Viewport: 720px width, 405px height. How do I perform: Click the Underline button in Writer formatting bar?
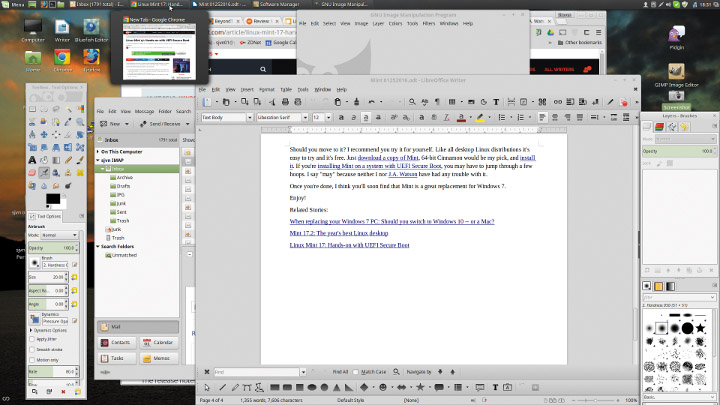click(x=366, y=118)
